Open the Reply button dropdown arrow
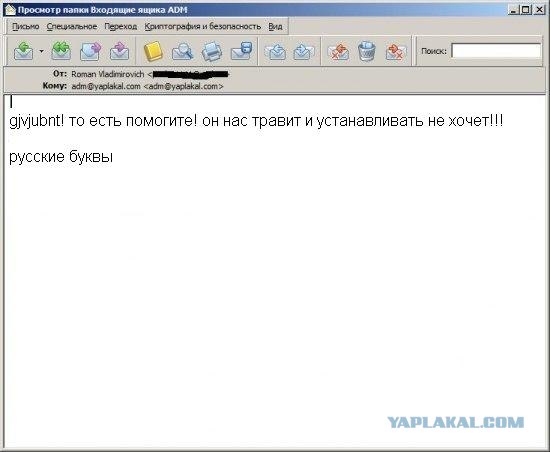 pyautogui.click(x=41, y=51)
